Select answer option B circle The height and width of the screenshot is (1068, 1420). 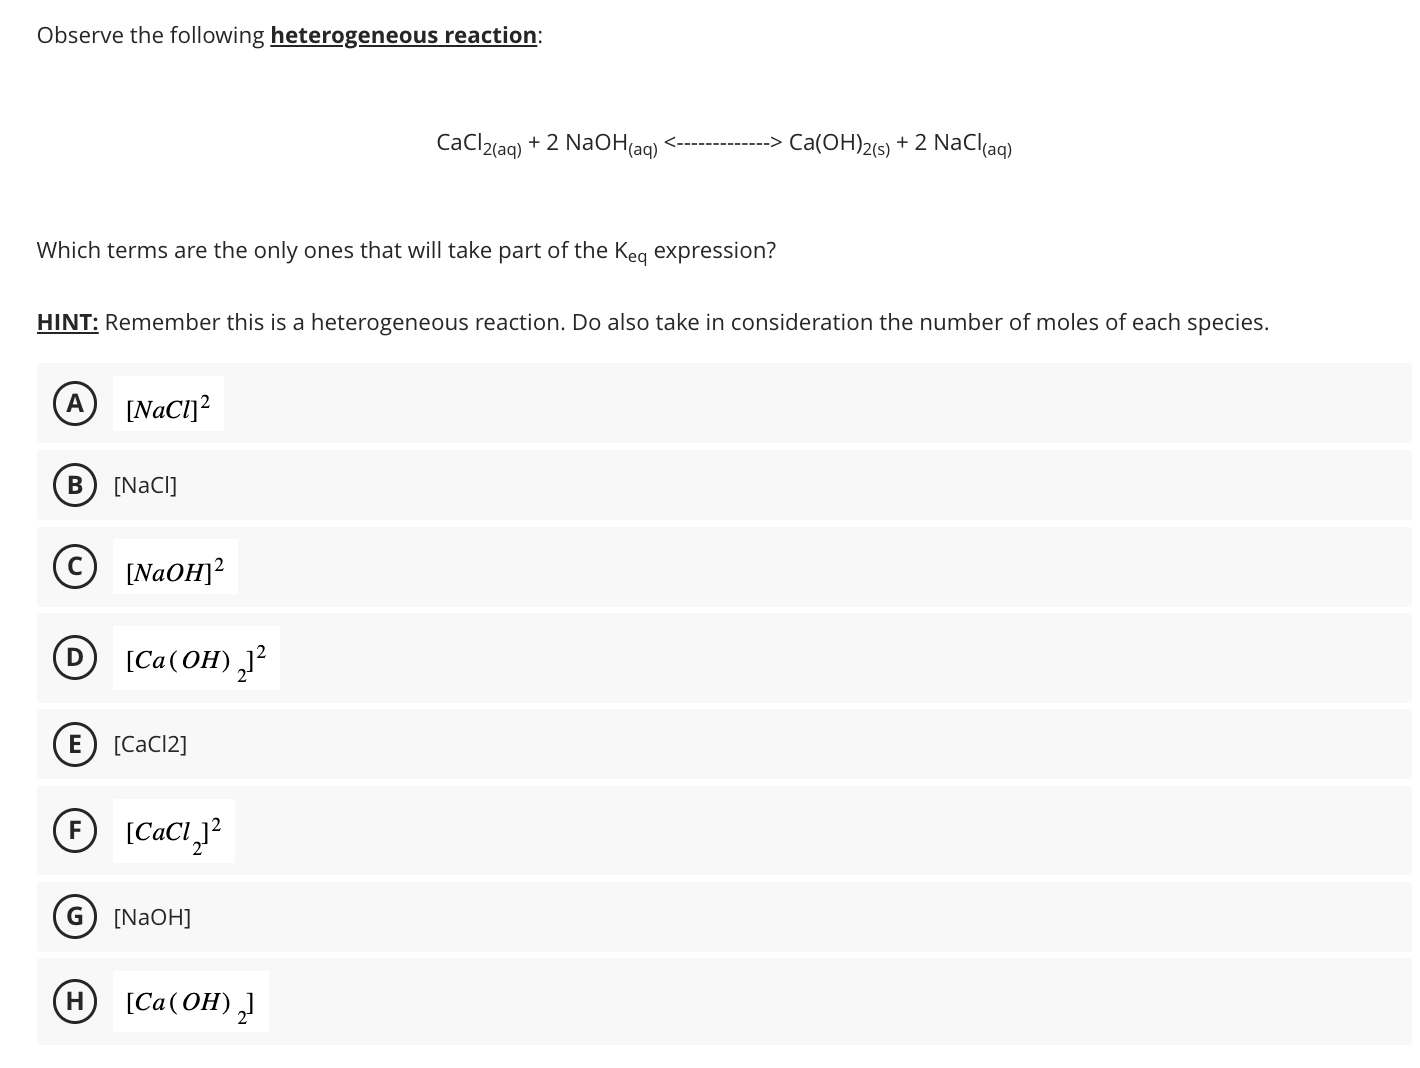[x=74, y=485]
